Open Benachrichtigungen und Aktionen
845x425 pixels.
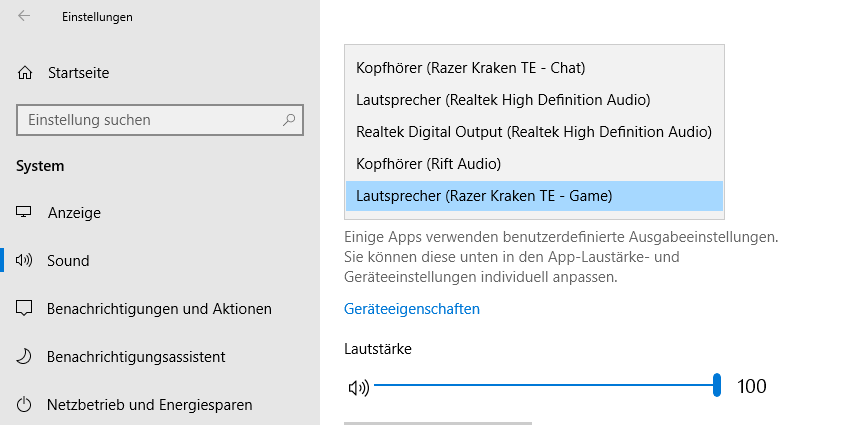pyautogui.click(x=160, y=309)
